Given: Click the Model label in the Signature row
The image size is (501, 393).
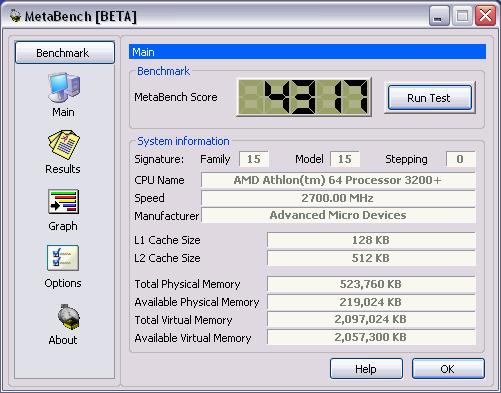Looking at the screenshot, I should coord(309,159).
